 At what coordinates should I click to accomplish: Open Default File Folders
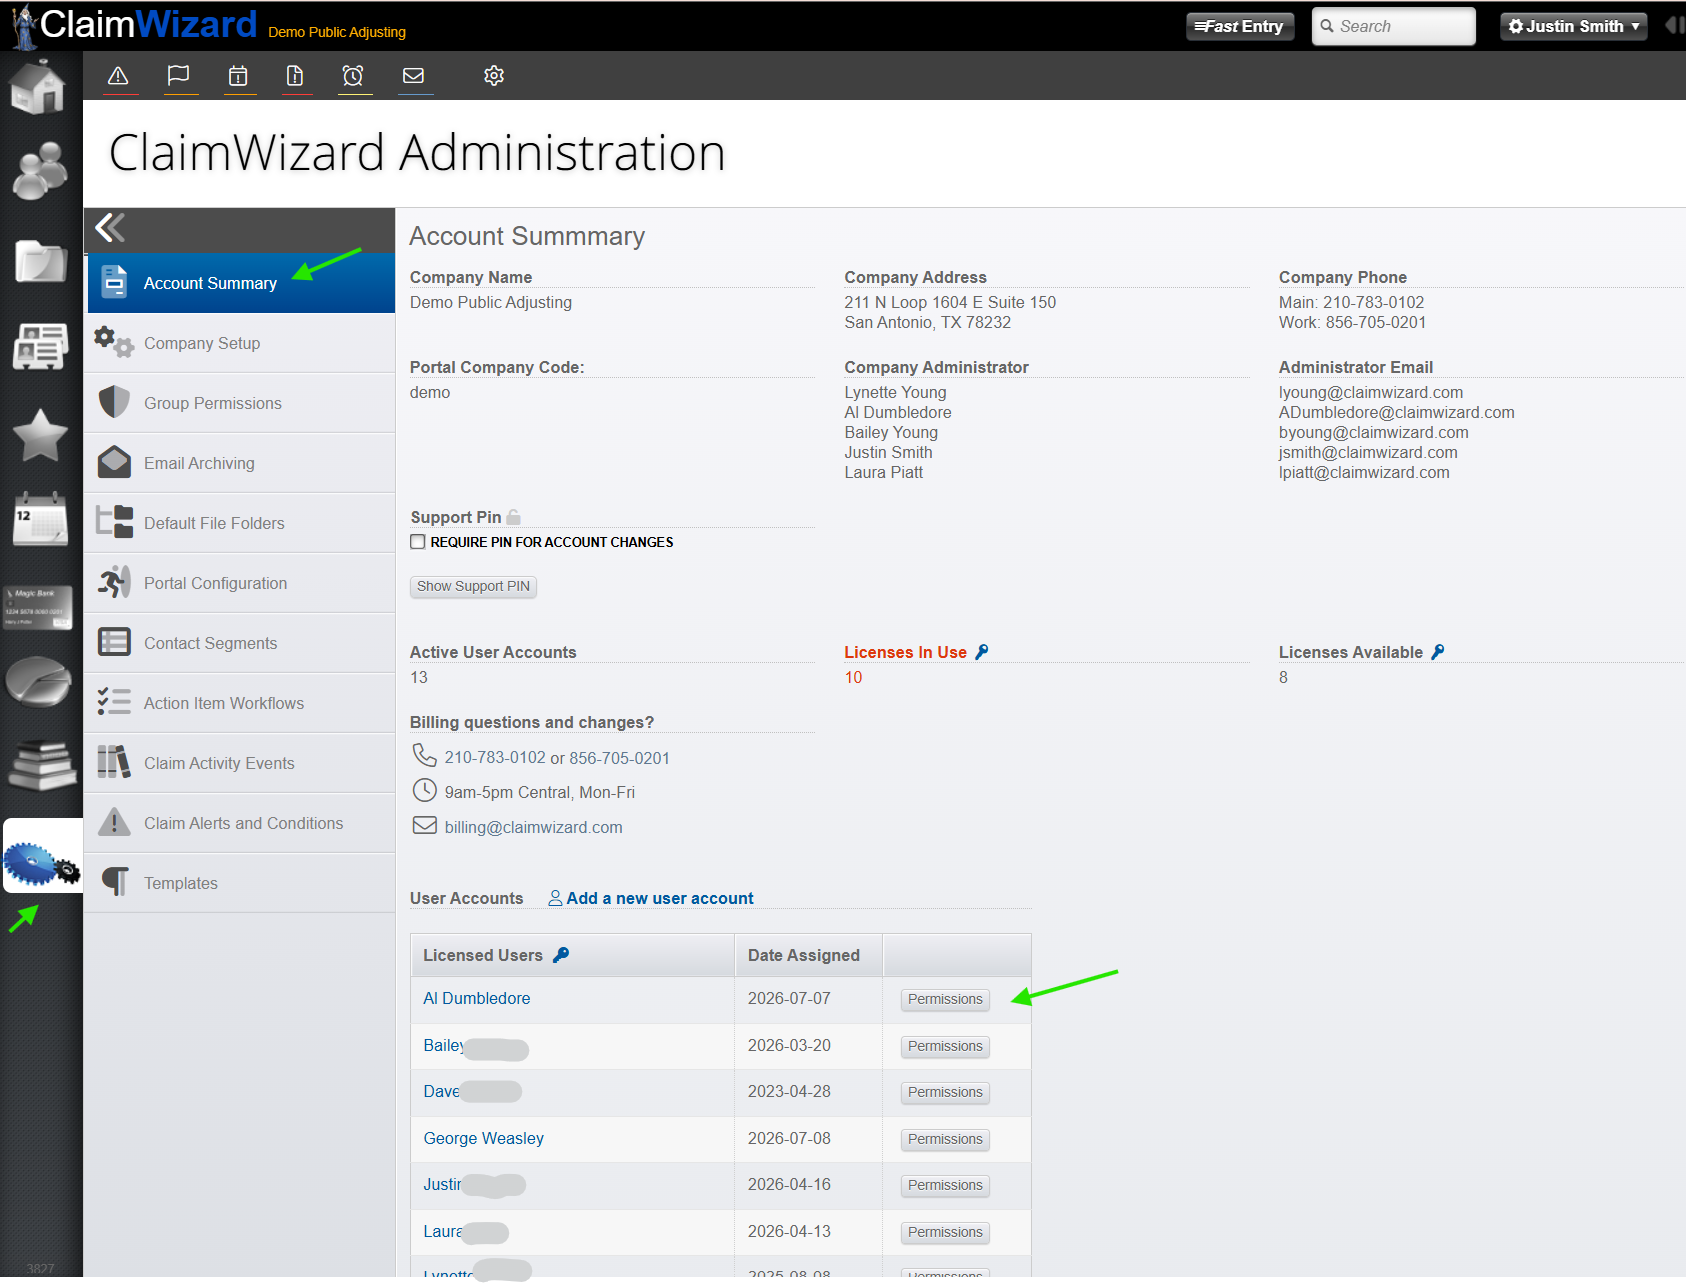(240, 523)
